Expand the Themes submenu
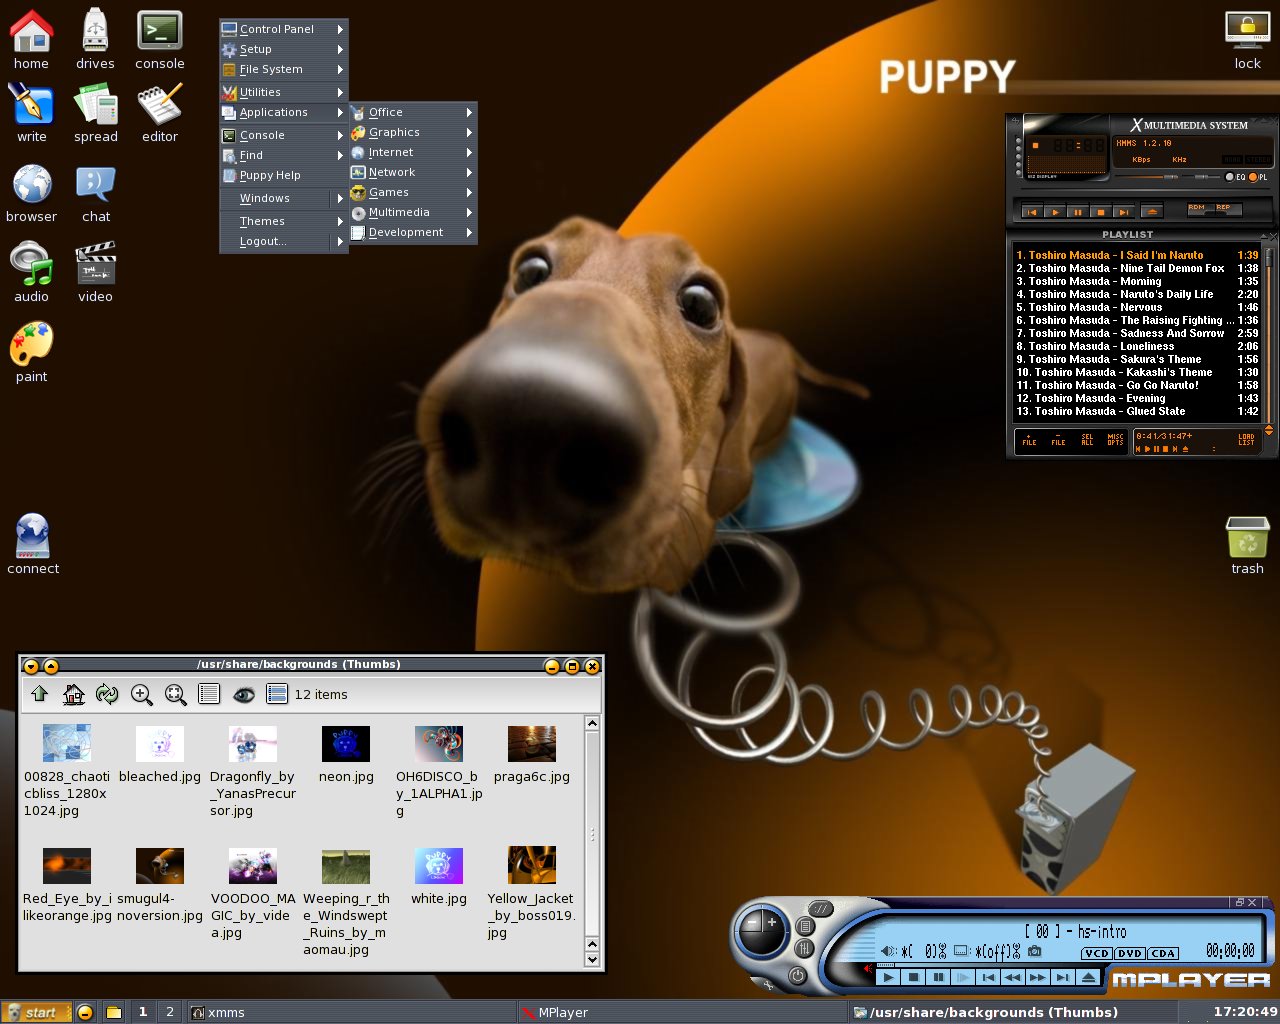1280x1024 pixels. pos(284,221)
